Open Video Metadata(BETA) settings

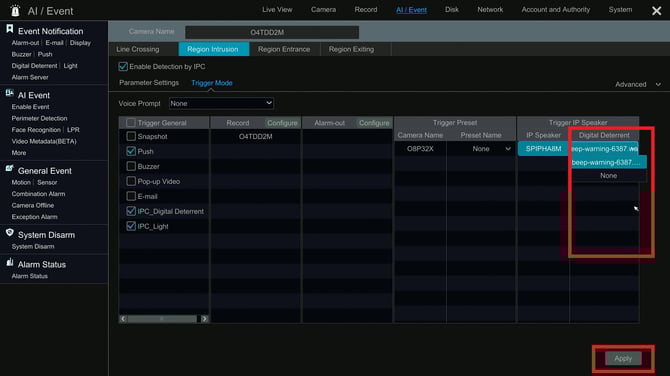44,141
